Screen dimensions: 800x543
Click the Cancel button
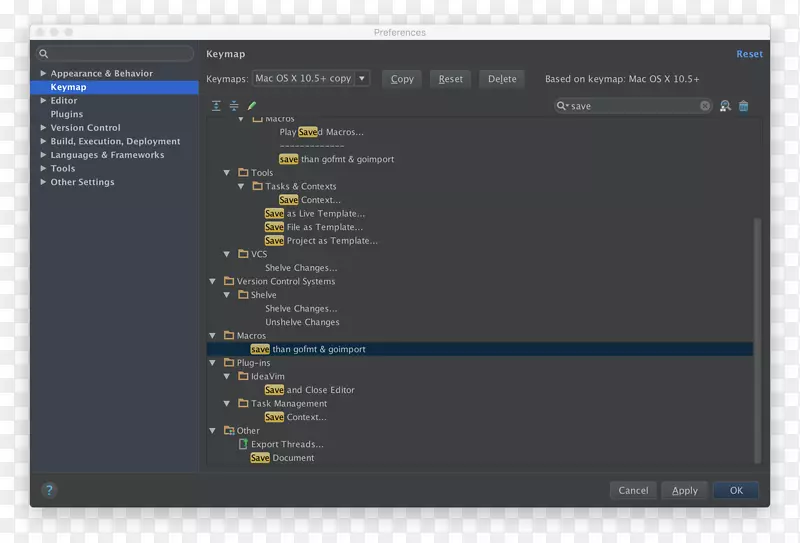click(x=633, y=490)
